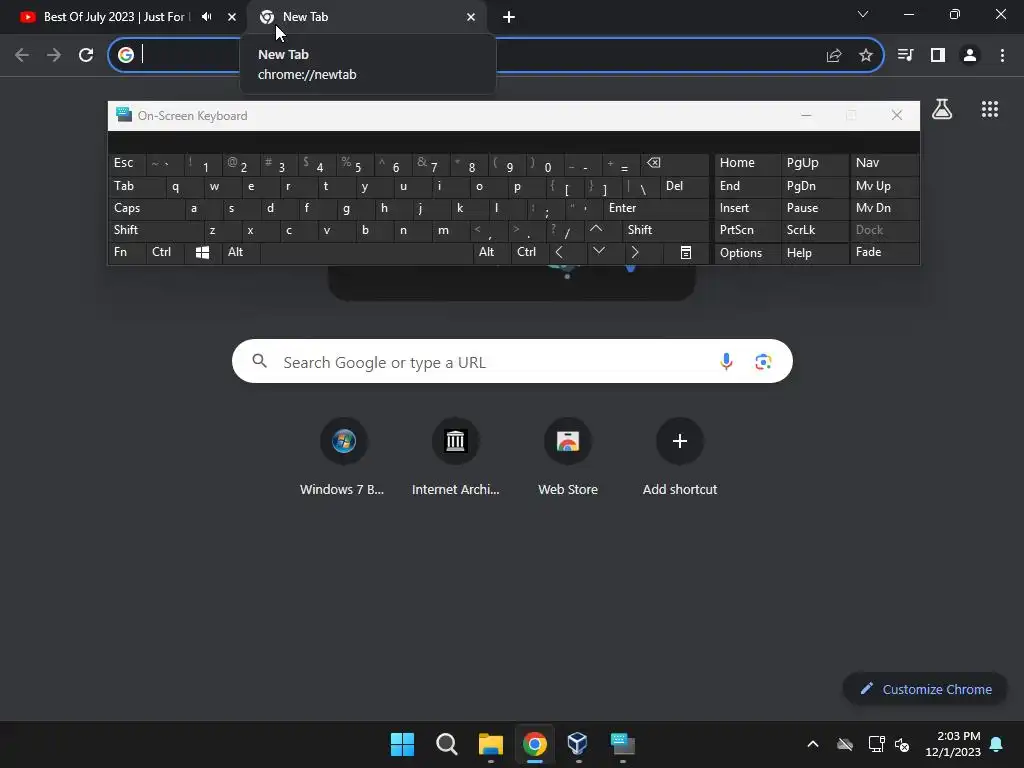This screenshot has width=1024, height=768.
Task: Open Windows Start menu
Action: 402,744
